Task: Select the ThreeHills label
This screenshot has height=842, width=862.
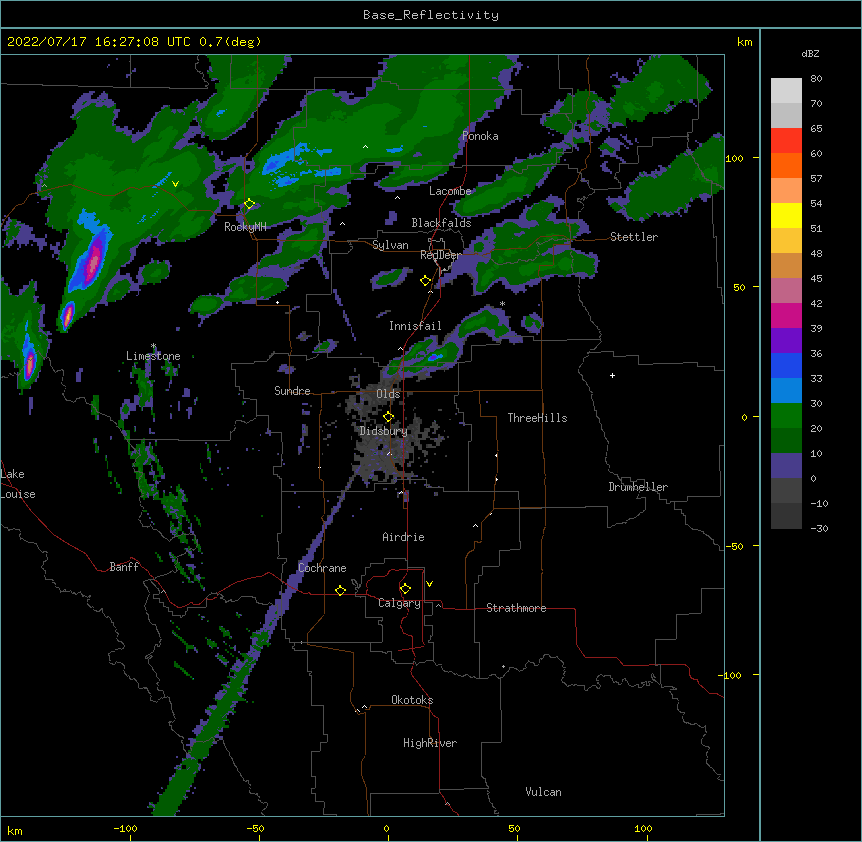Action: click(537, 418)
